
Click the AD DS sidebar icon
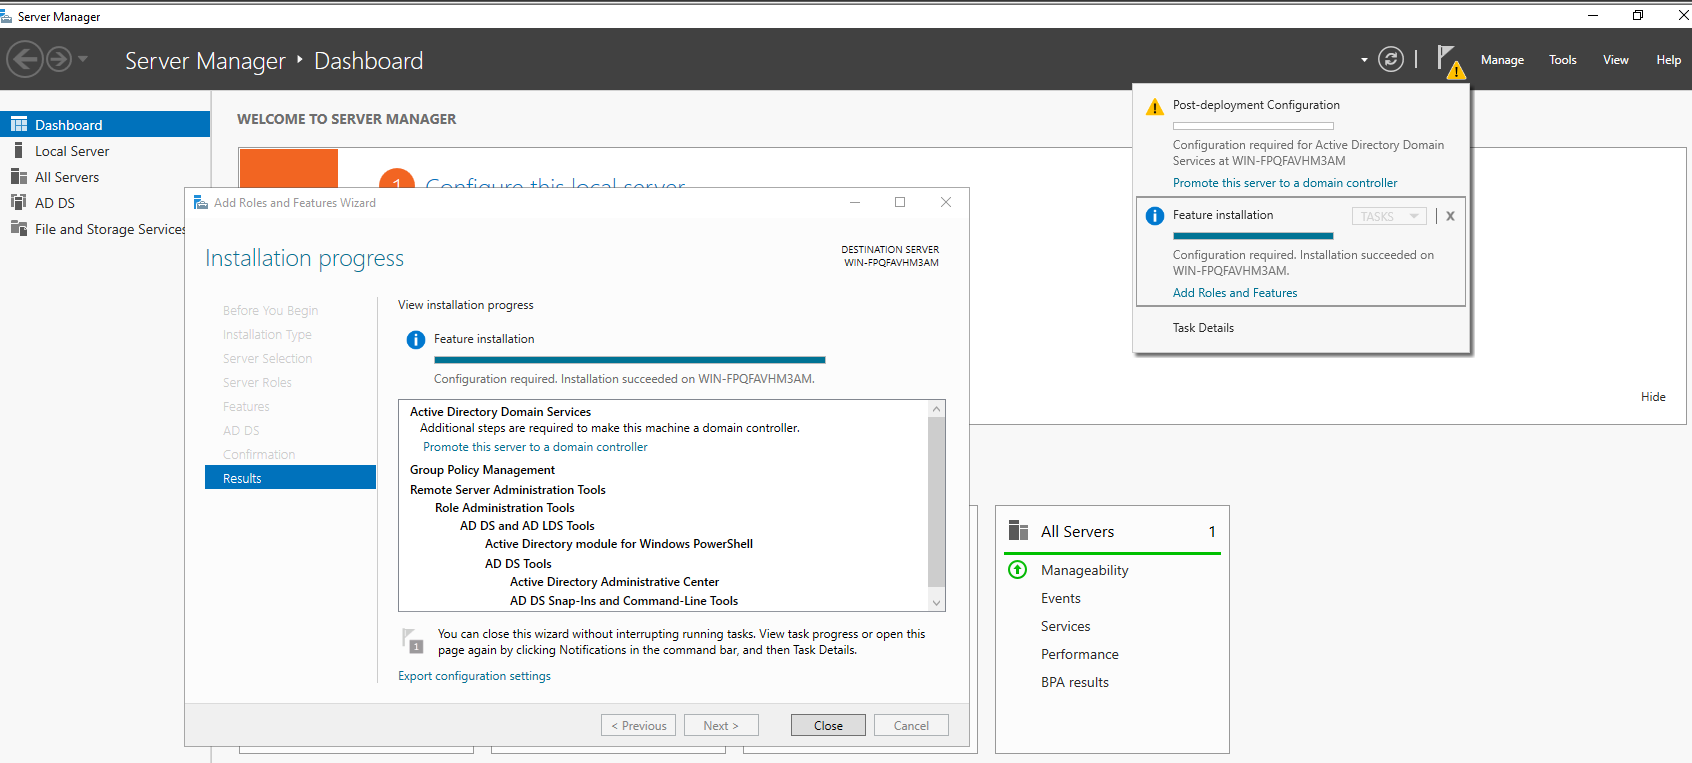pos(18,202)
